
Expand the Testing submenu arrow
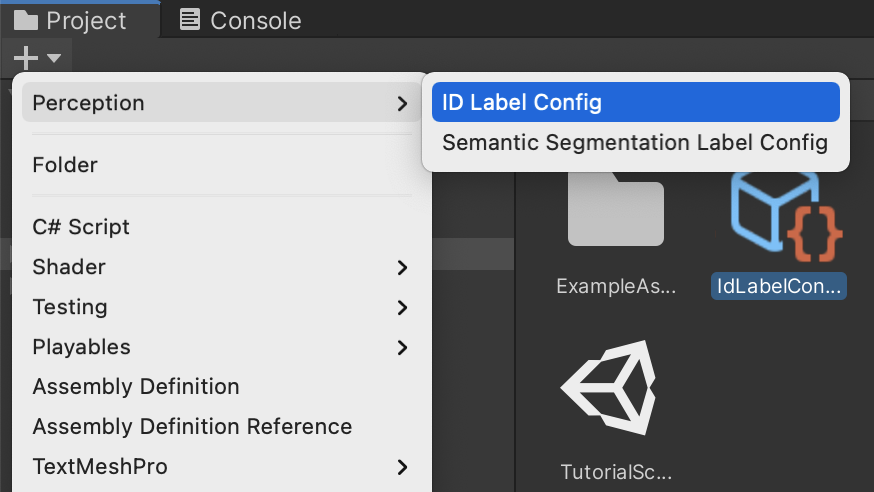point(402,307)
